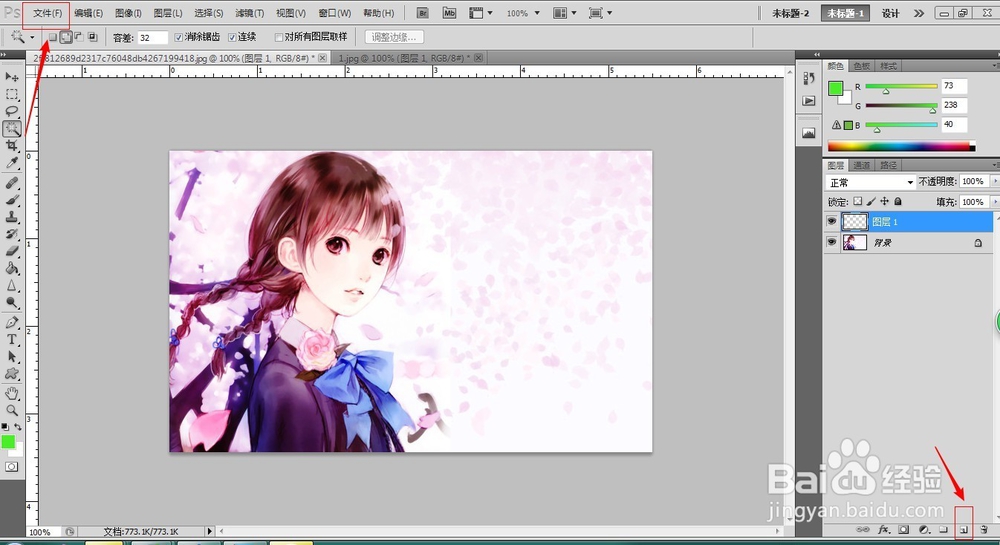This screenshot has width=1000, height=545.
Task: Select the Dodge tool
Action: click(x=11, y=303)
